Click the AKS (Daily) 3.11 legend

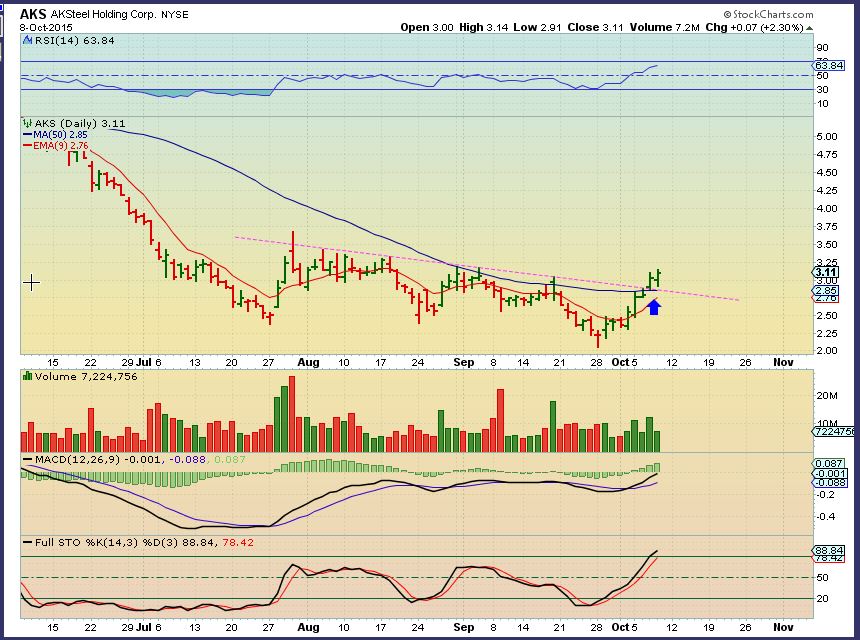80,123
